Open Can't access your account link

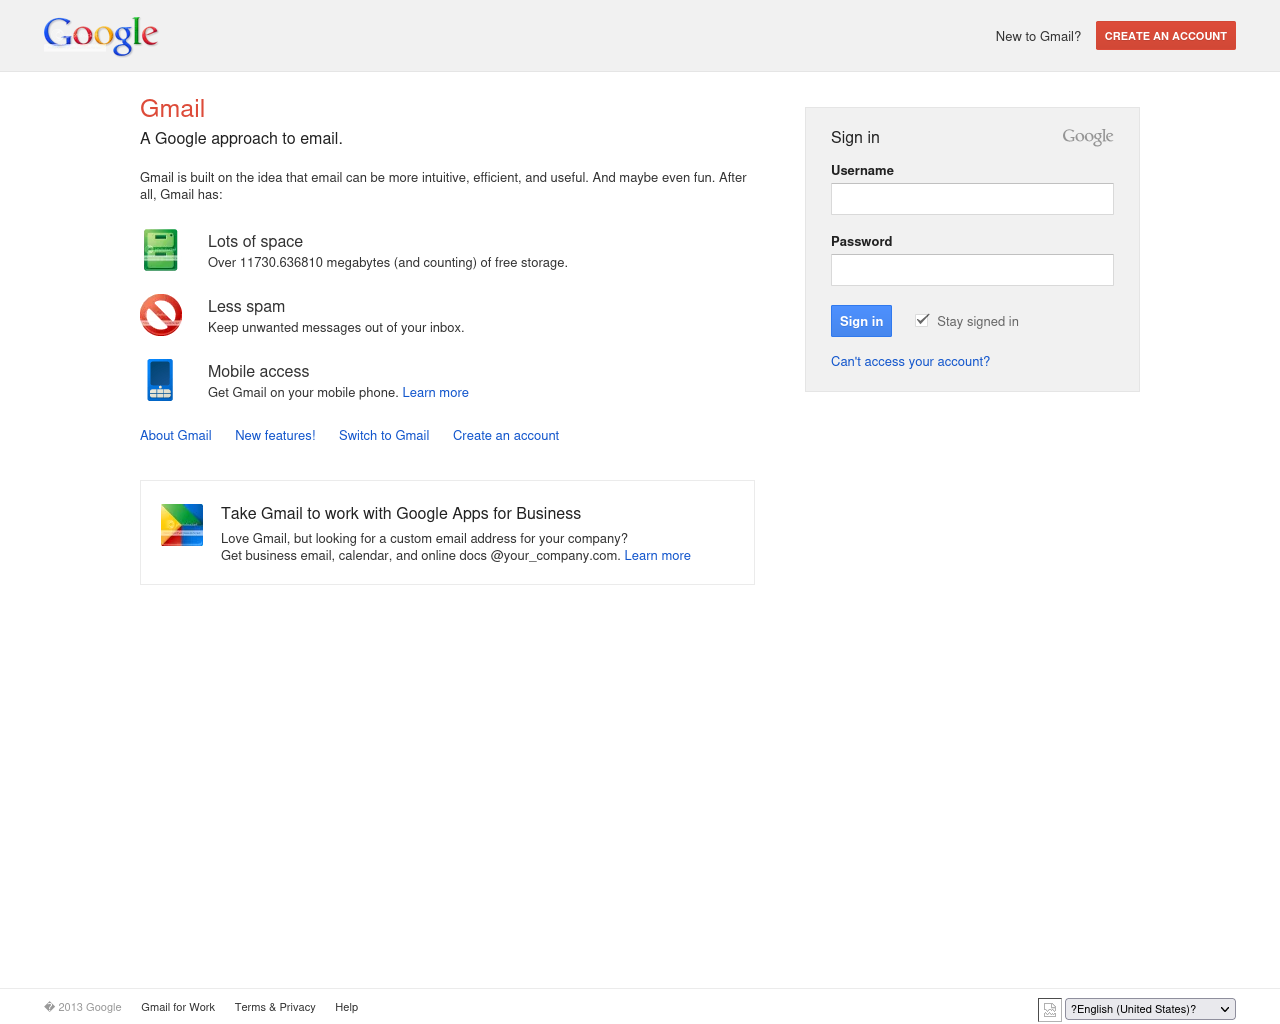click(910, 362)
